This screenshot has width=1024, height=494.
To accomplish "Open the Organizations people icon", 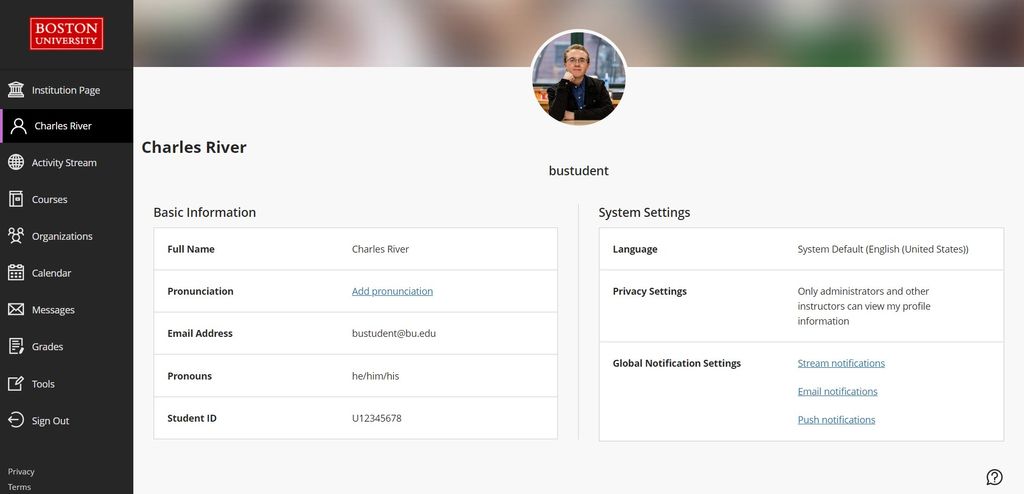I will [x=16, y=236].
